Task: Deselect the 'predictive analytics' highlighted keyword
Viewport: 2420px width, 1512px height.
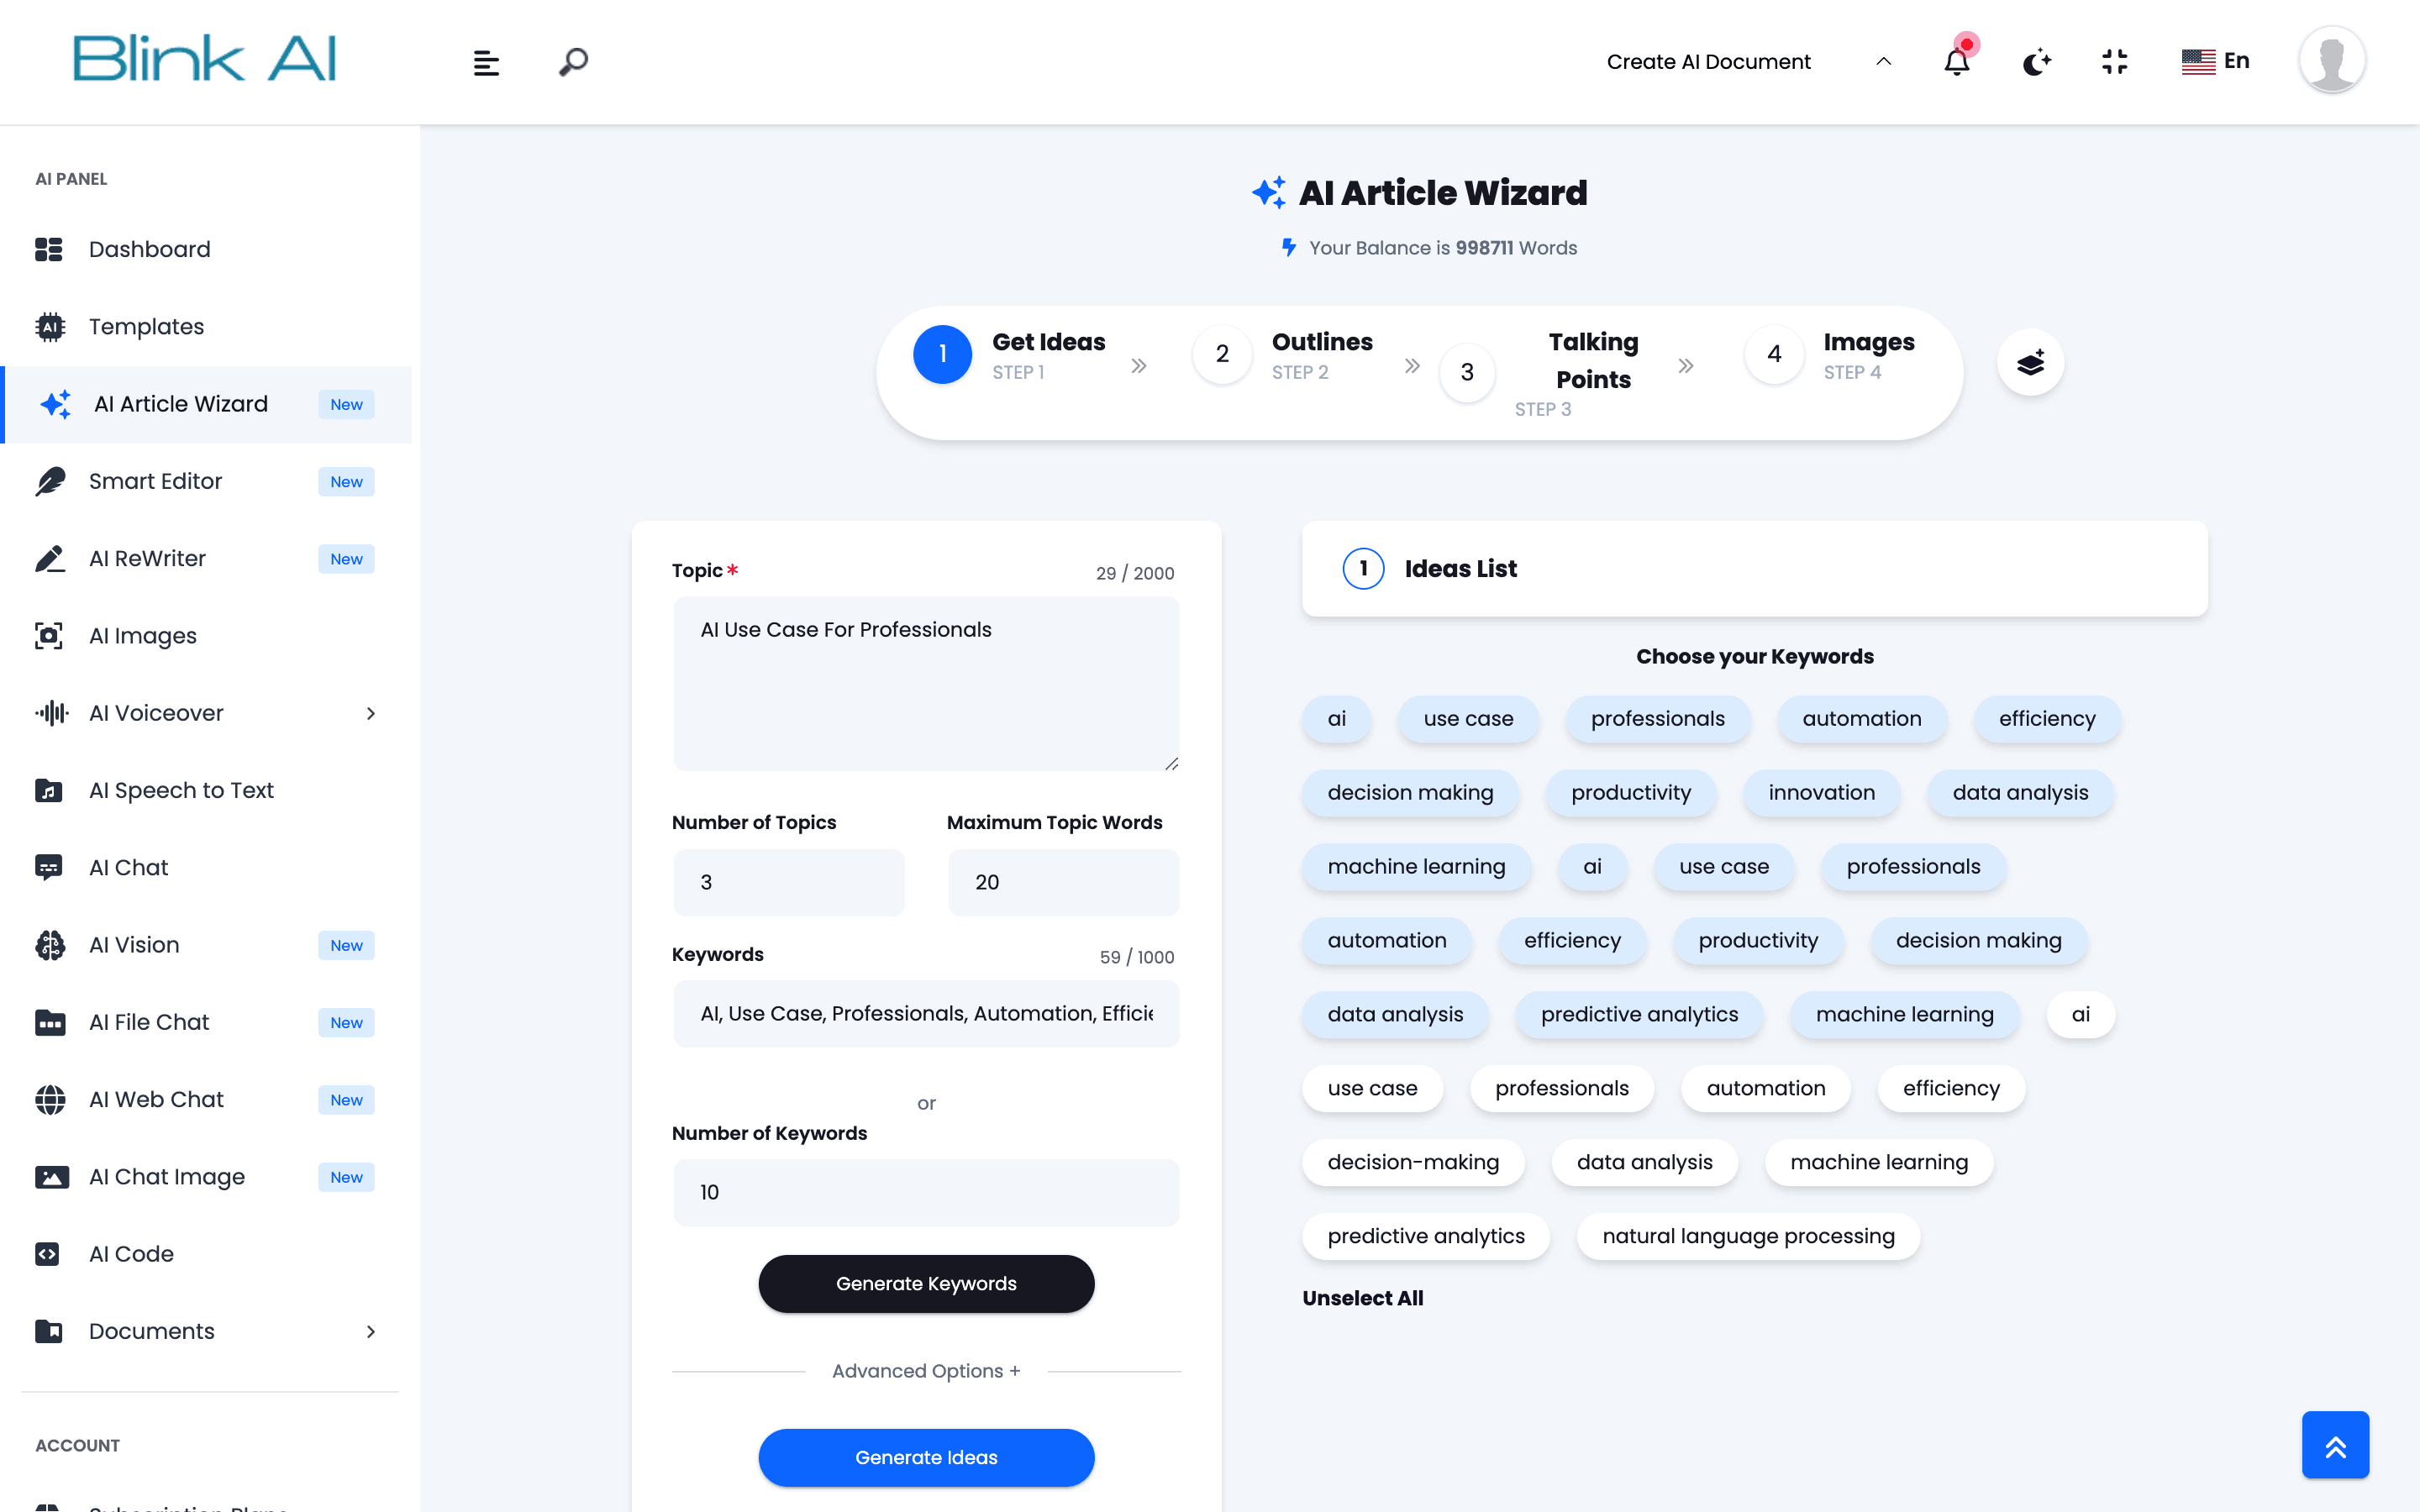Action: (1639, 1014)
